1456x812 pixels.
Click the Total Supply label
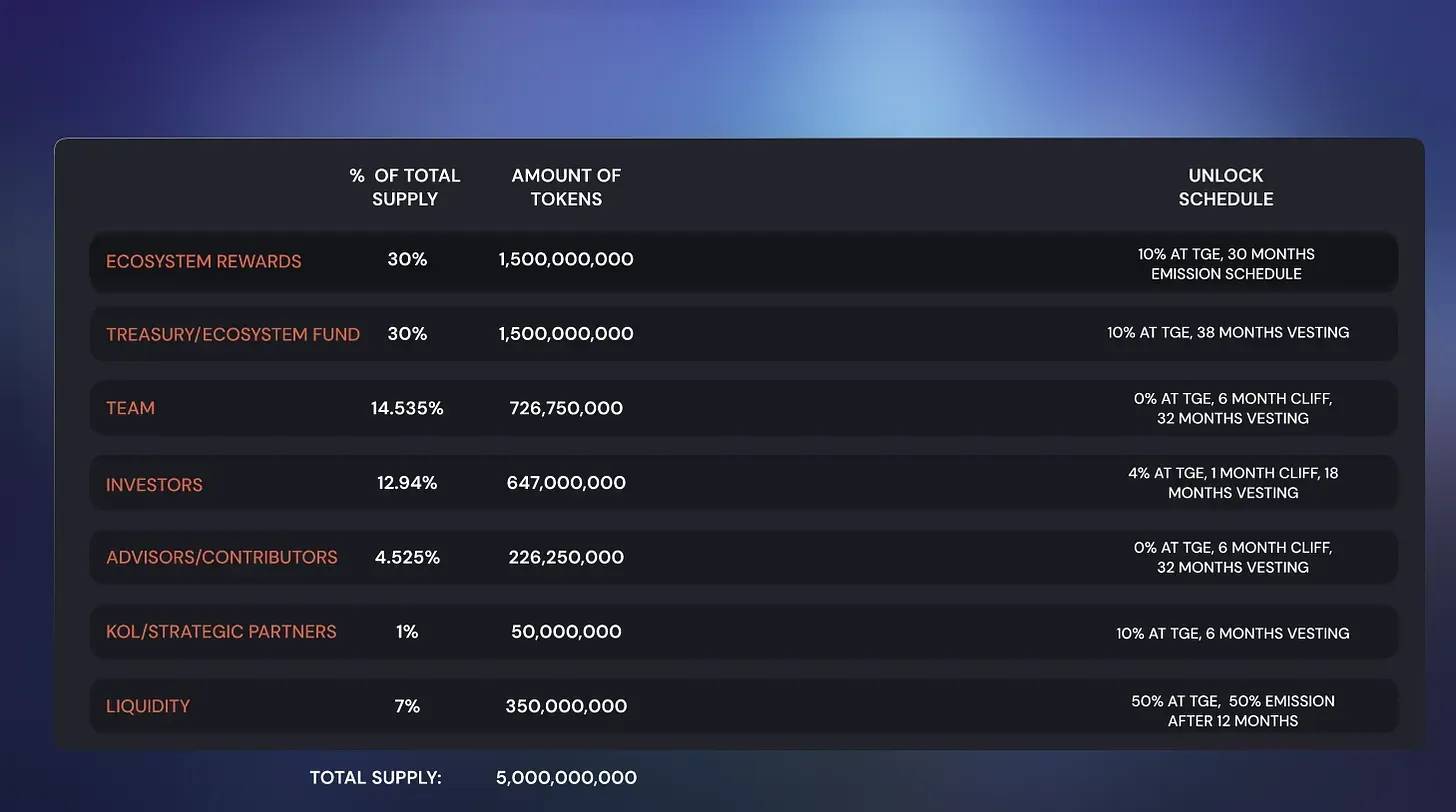[375, 778]
